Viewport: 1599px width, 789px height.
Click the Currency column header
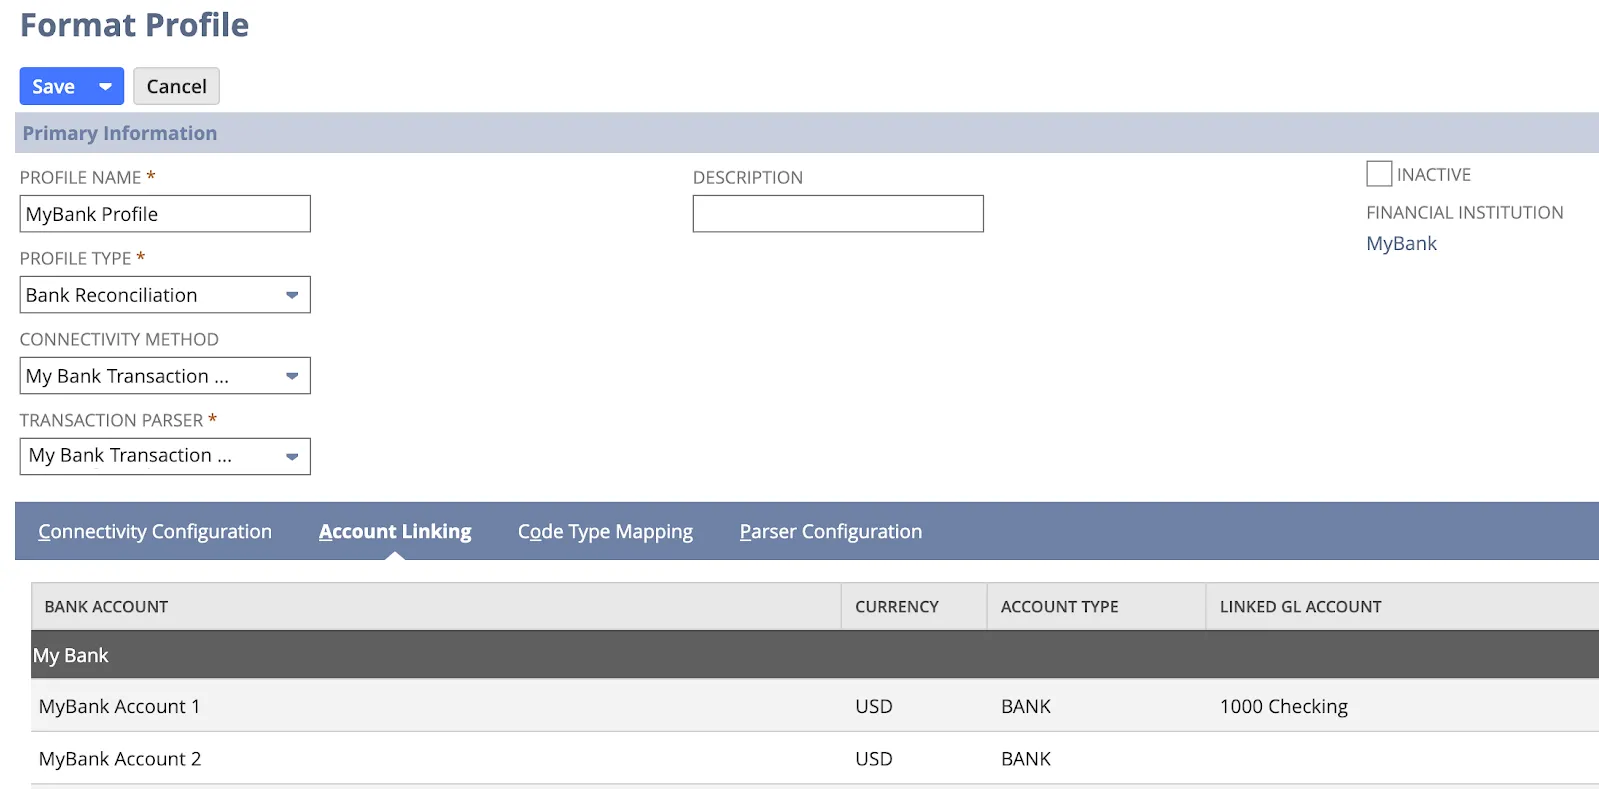(x=914, y=607)
